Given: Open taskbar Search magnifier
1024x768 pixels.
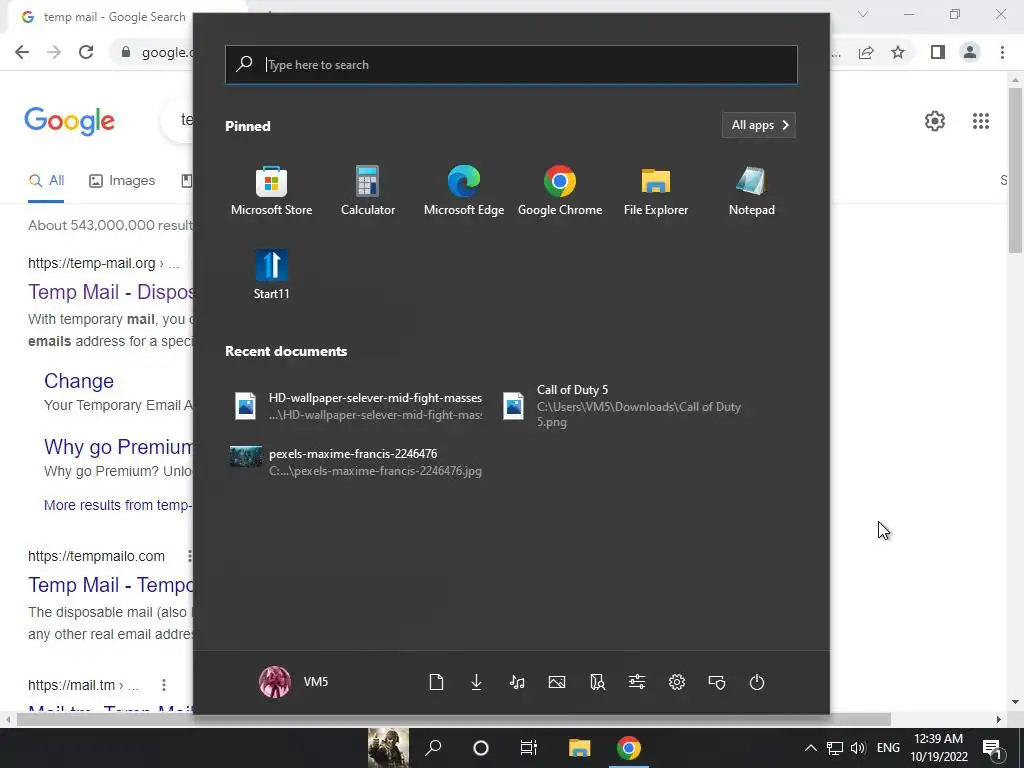Looking at the screenshot, I should (x=433, y=748).
